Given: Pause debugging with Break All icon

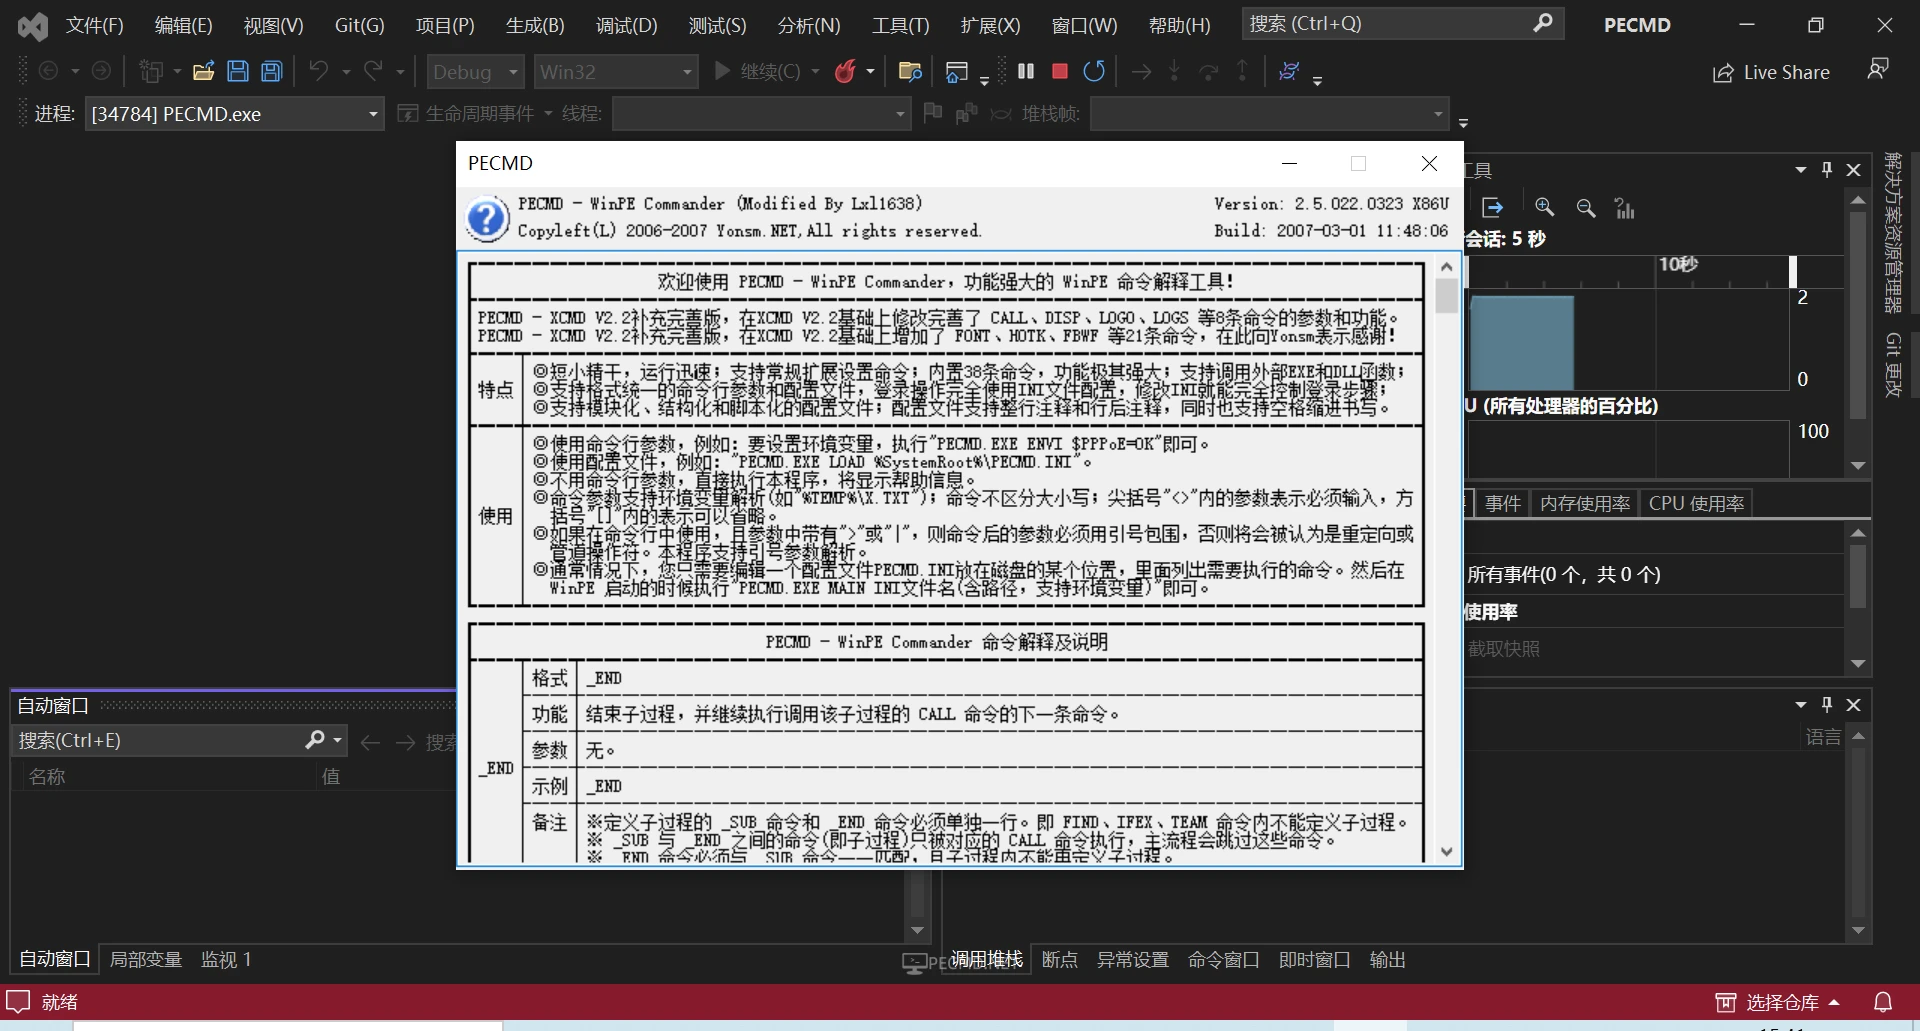Looking at the screenshot, I should pyautogui.click(x=1026, y=71).
